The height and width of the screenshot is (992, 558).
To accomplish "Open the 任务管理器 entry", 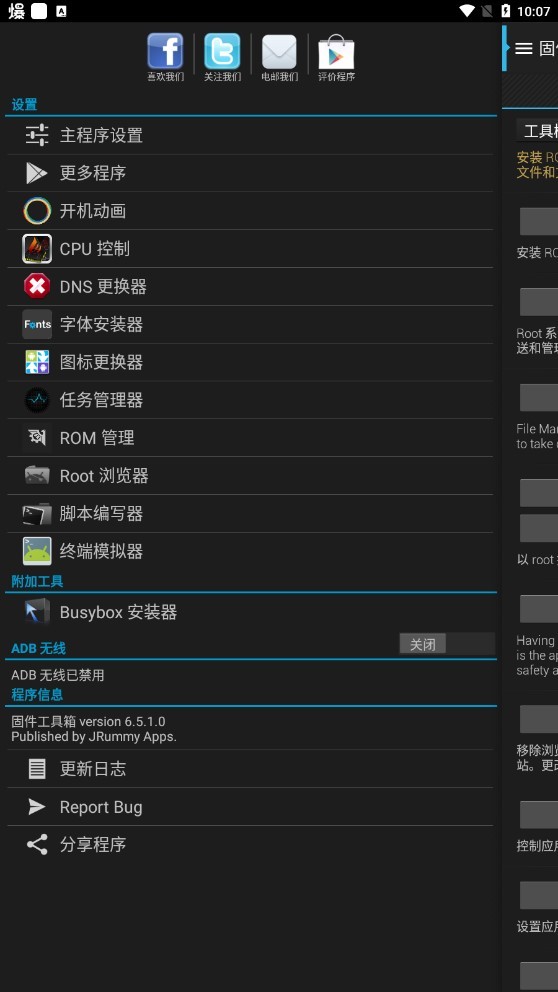I will 250,400.
